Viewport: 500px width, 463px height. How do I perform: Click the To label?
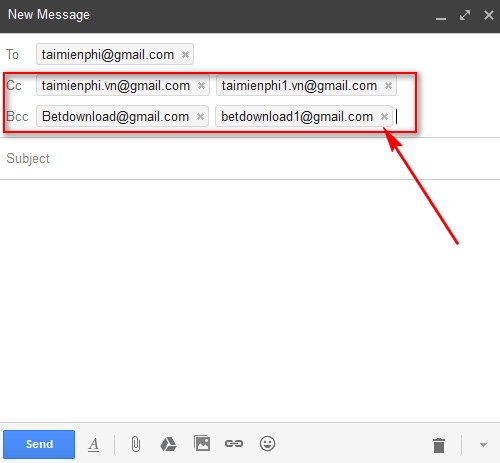(x=13, y=54)
